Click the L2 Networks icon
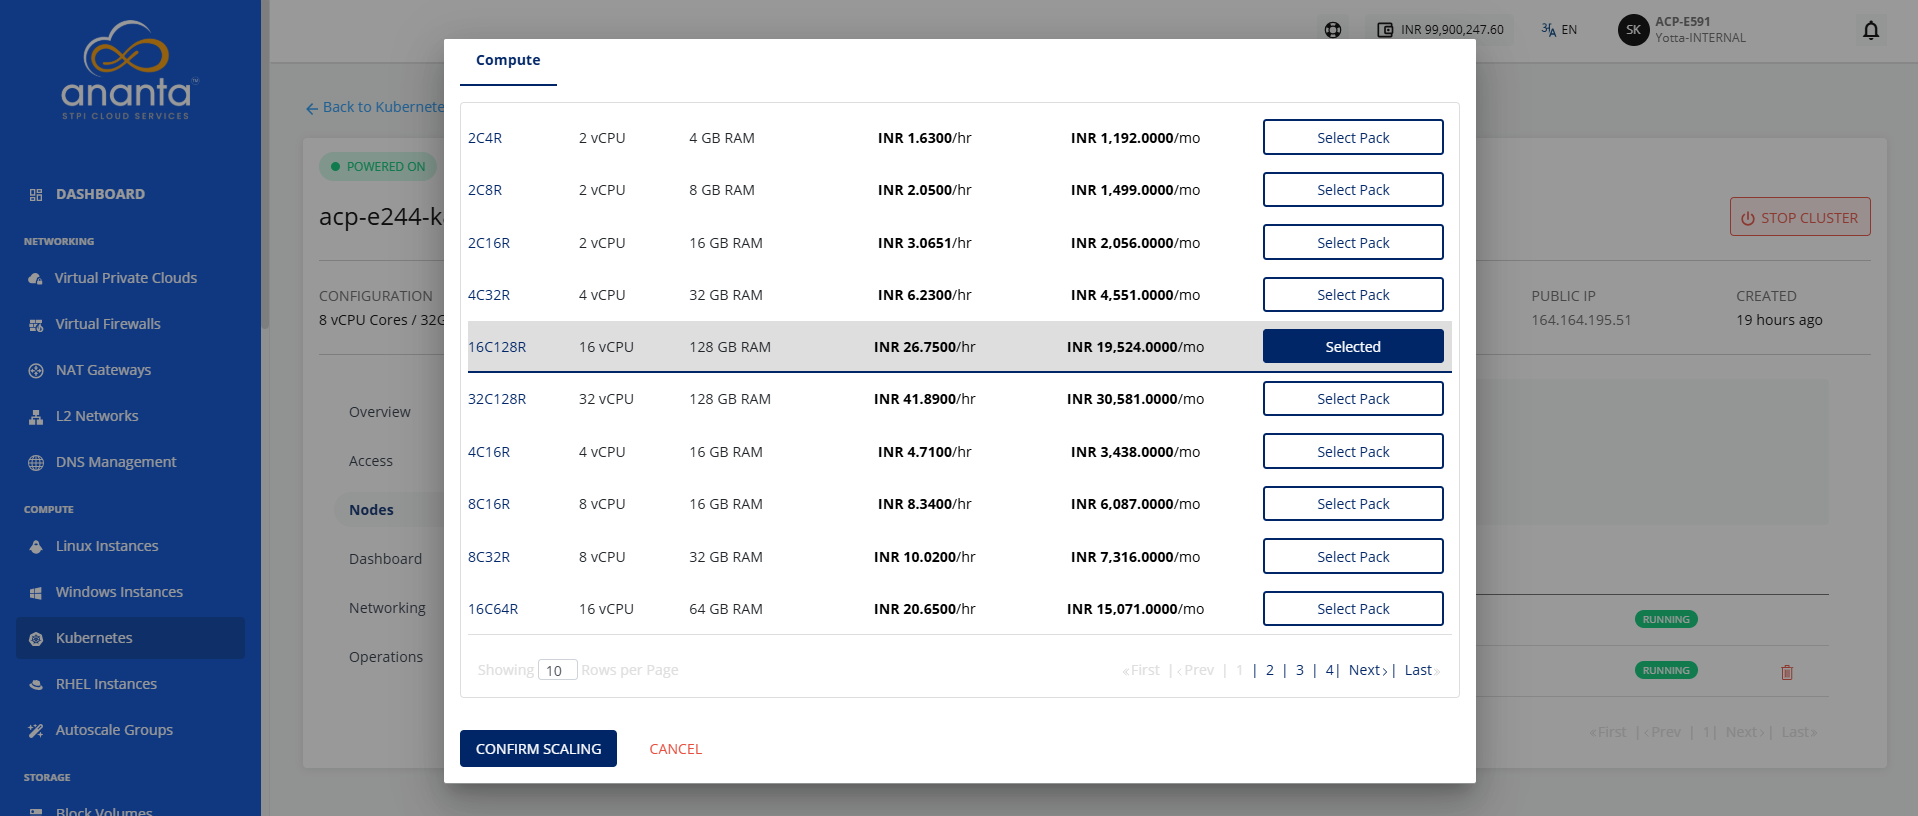This screenshot has width=1918, height=816. tap(36, 417)
